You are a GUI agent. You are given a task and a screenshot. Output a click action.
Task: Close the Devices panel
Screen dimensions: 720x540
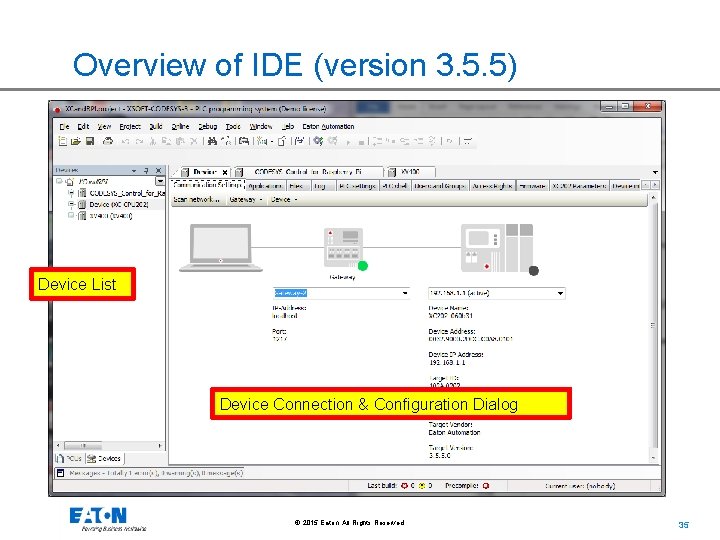coord(158,170)
